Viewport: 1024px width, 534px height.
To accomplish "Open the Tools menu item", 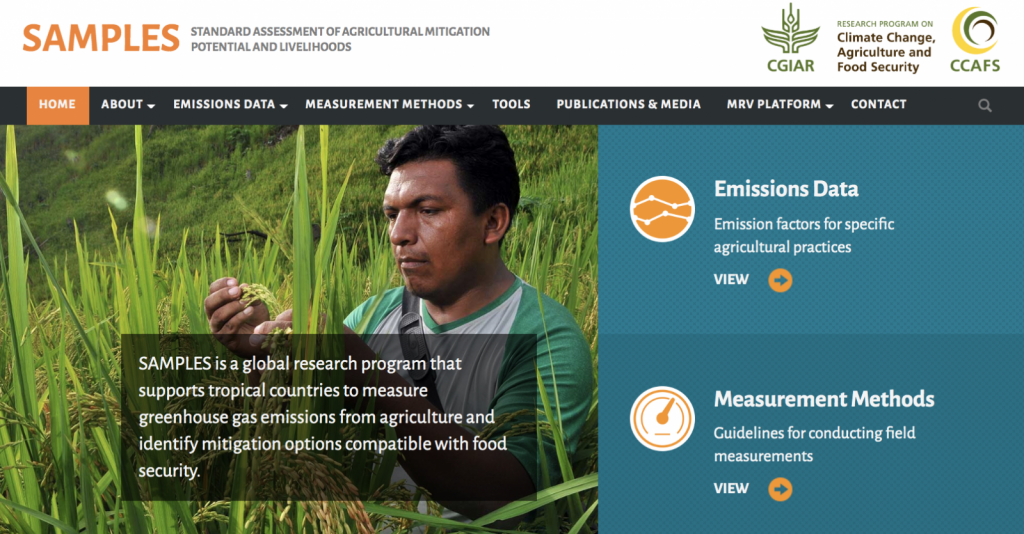I will pos(511,105).
